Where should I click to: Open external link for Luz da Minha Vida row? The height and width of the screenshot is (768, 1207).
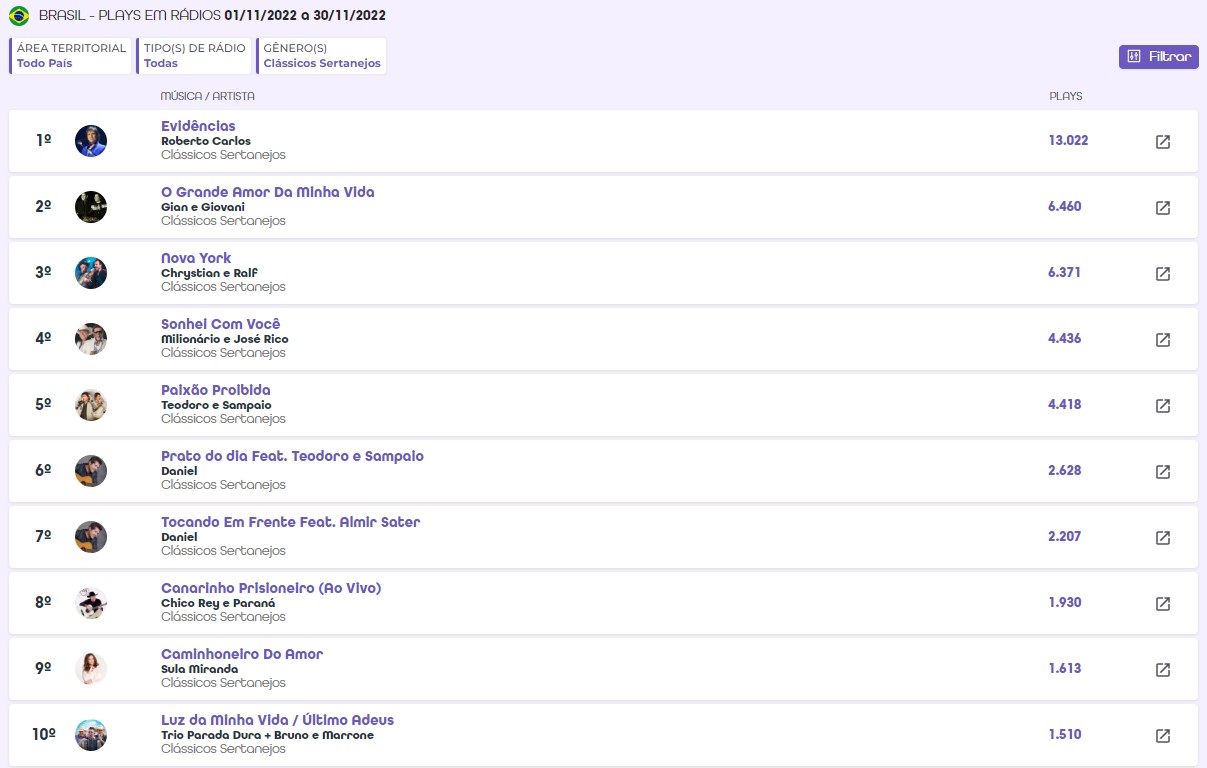coord(1163,736)
